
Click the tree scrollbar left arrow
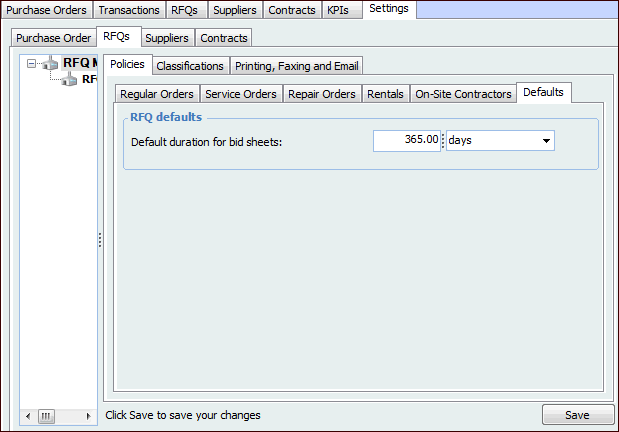(28, 416)
